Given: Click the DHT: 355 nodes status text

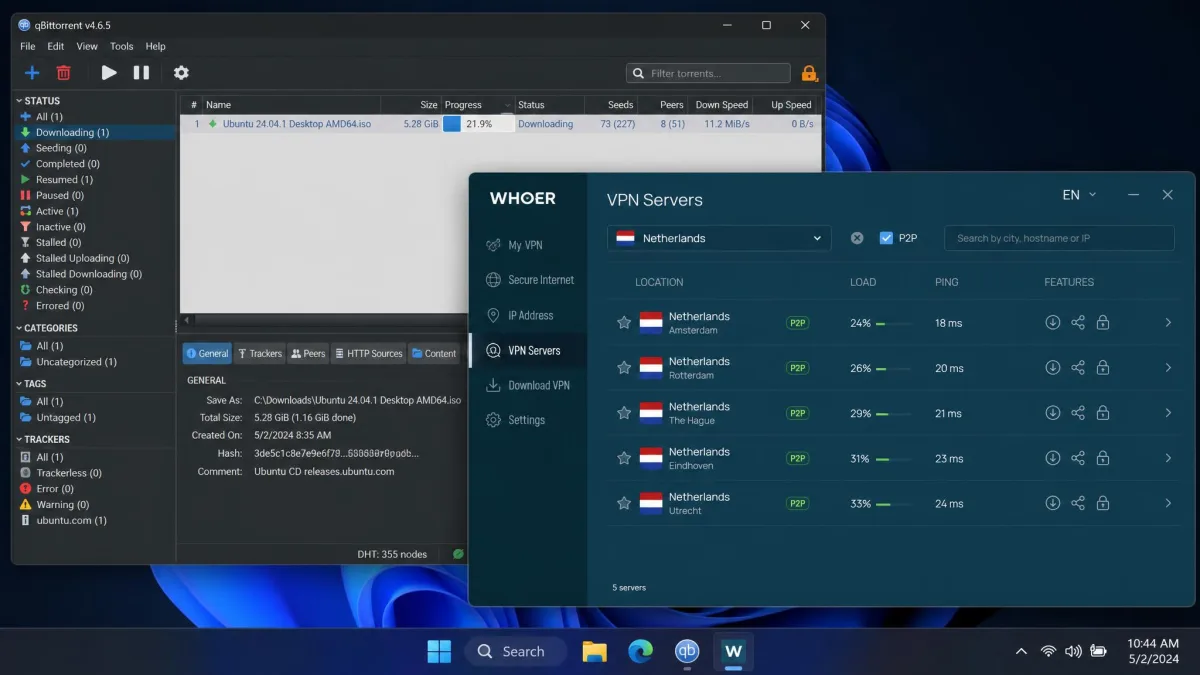Looking at the screenshot, I should pyautogui.click(x=392, y=554).
